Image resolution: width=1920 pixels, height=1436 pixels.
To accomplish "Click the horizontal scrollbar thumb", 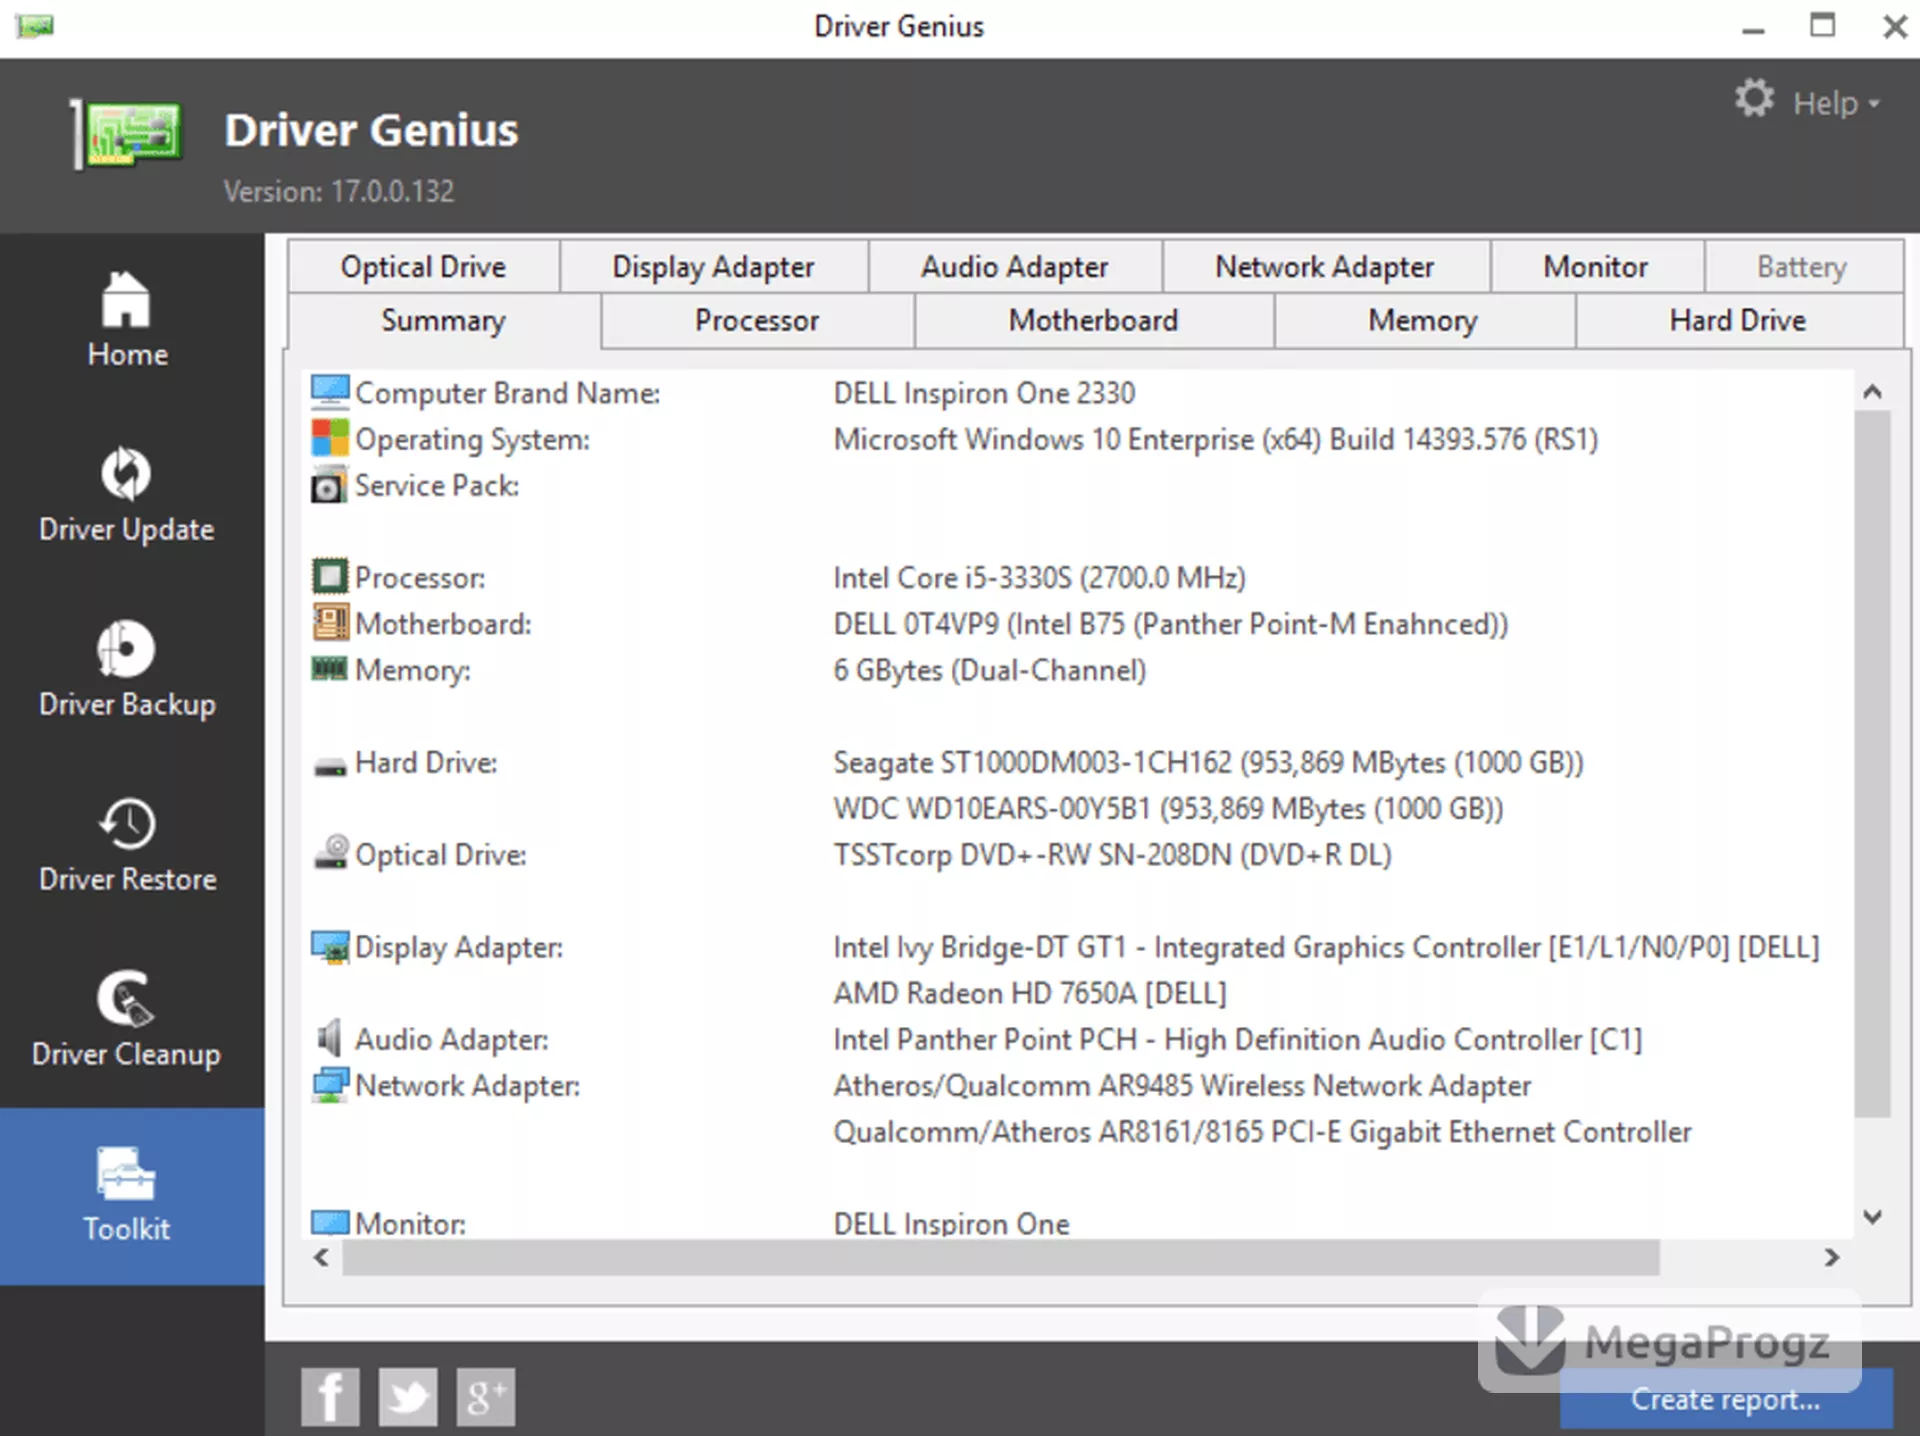I will point(1001,1257).
